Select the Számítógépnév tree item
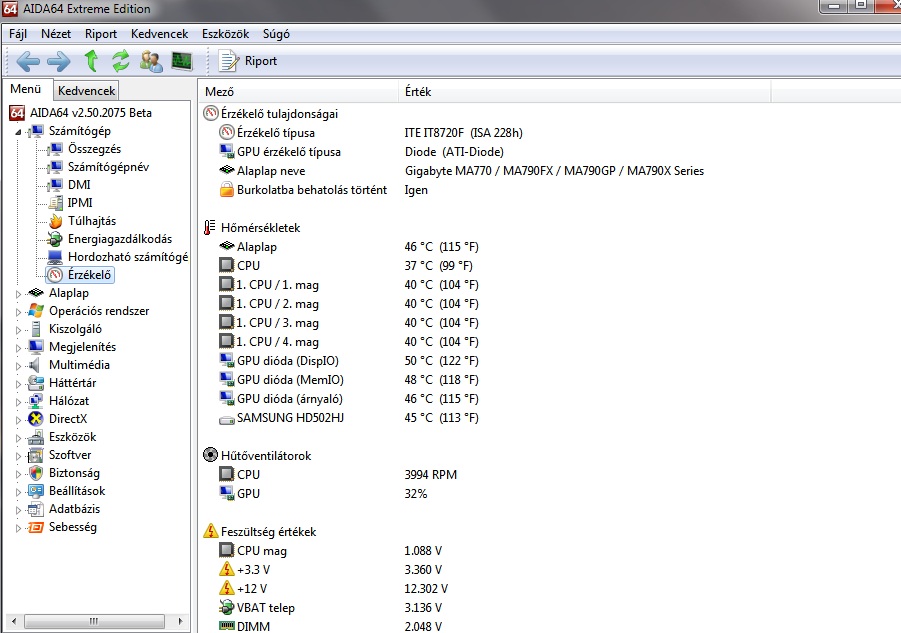 (108, 167)
